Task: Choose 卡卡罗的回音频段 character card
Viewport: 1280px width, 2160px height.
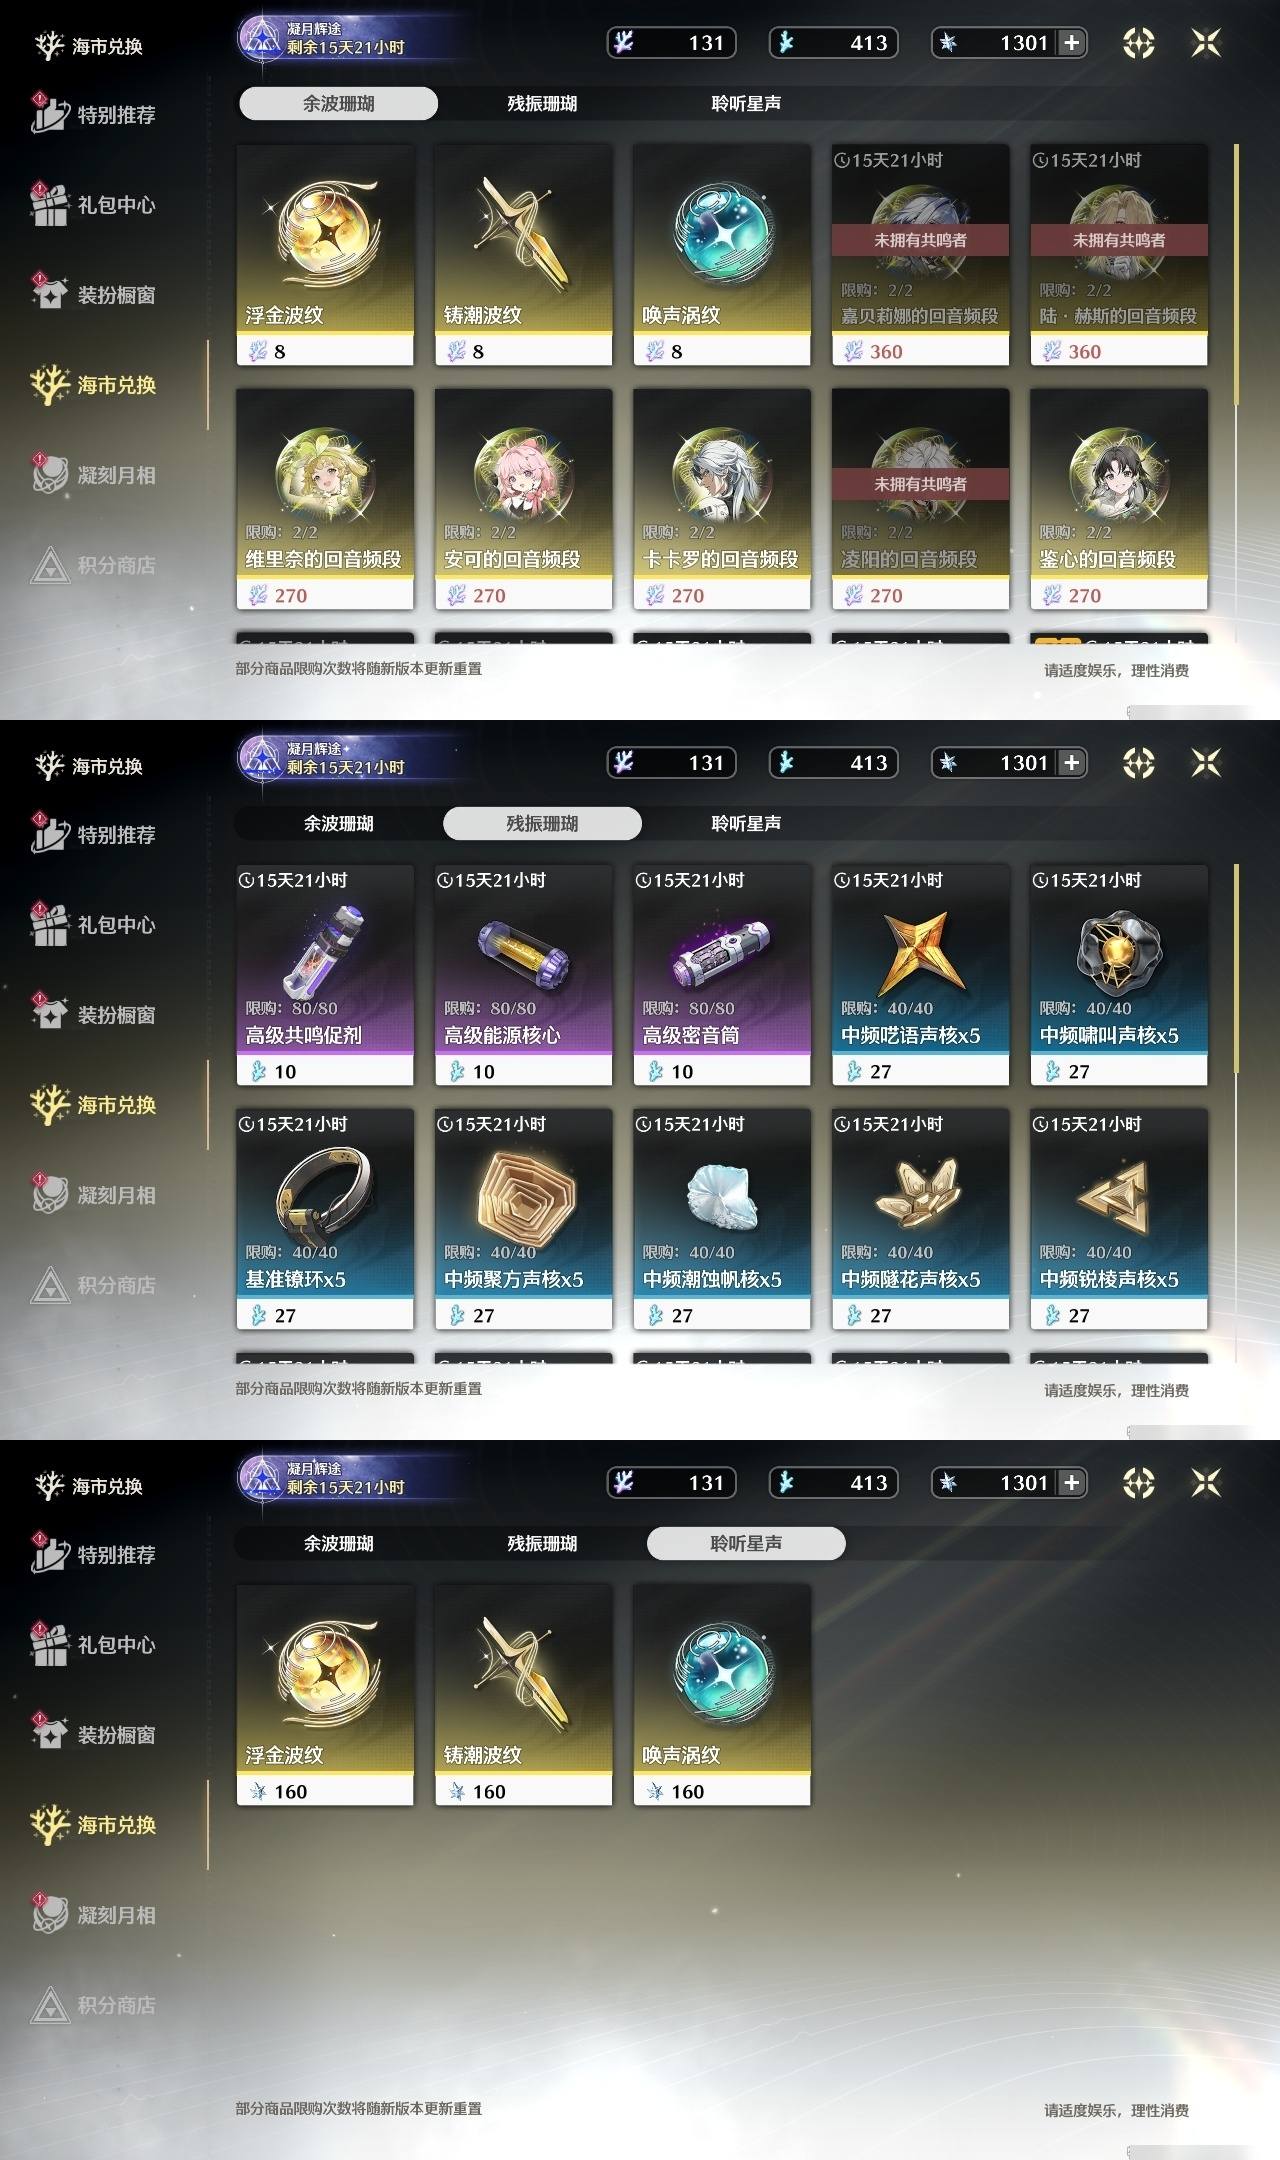Action: [722, 499]
